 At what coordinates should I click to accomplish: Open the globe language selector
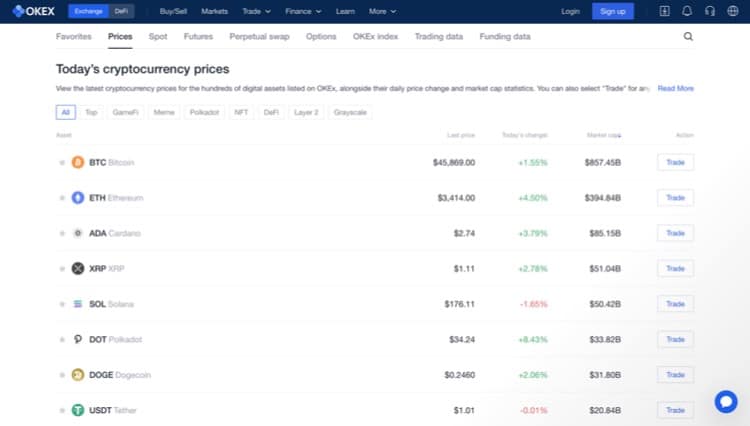[731, 11]
